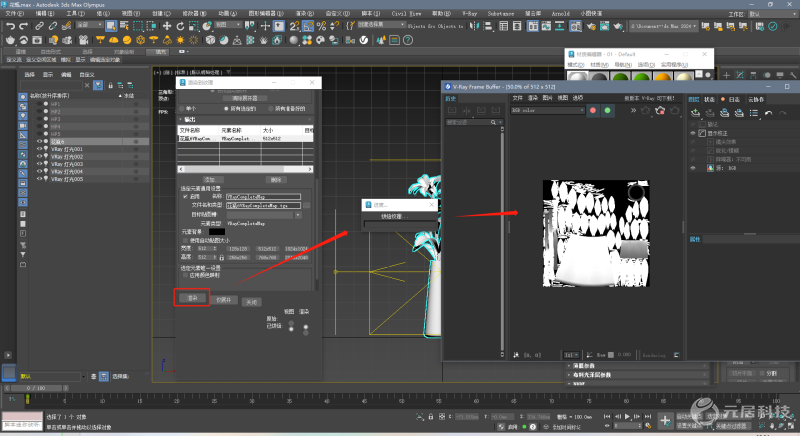
Task: Click the 512x512 size preset button
Action: click(x=267, y=249)
